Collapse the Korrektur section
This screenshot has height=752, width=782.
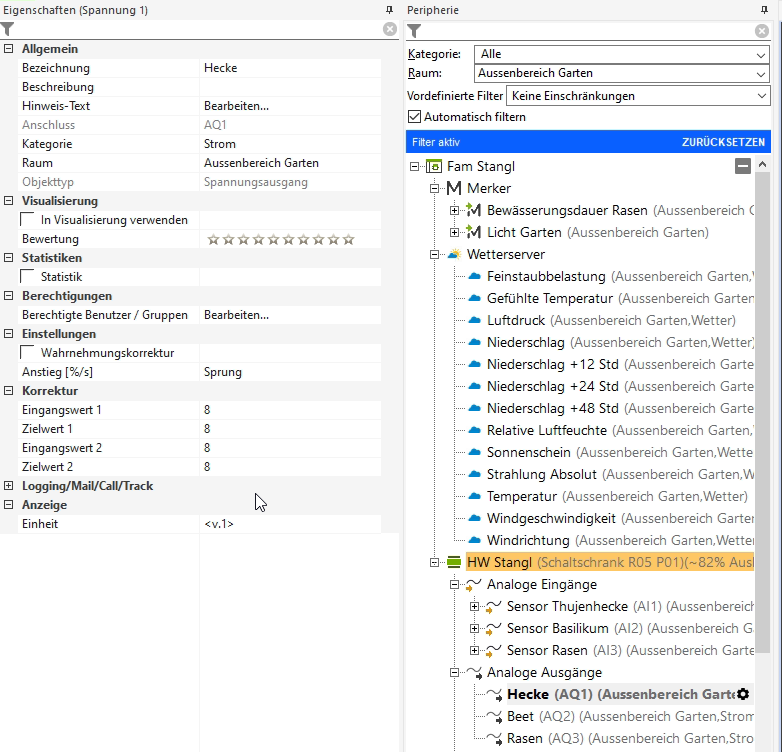click(x=8, y=390)
